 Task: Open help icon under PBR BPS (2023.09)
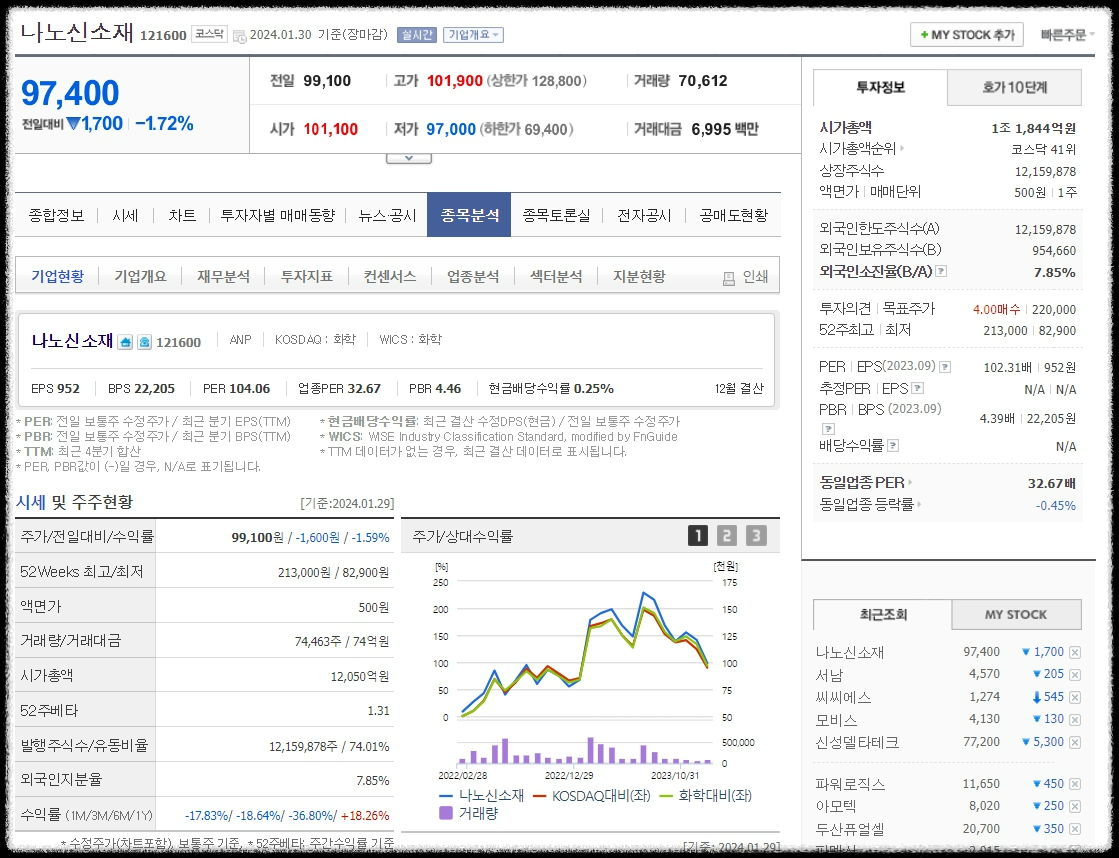(829, 428)
